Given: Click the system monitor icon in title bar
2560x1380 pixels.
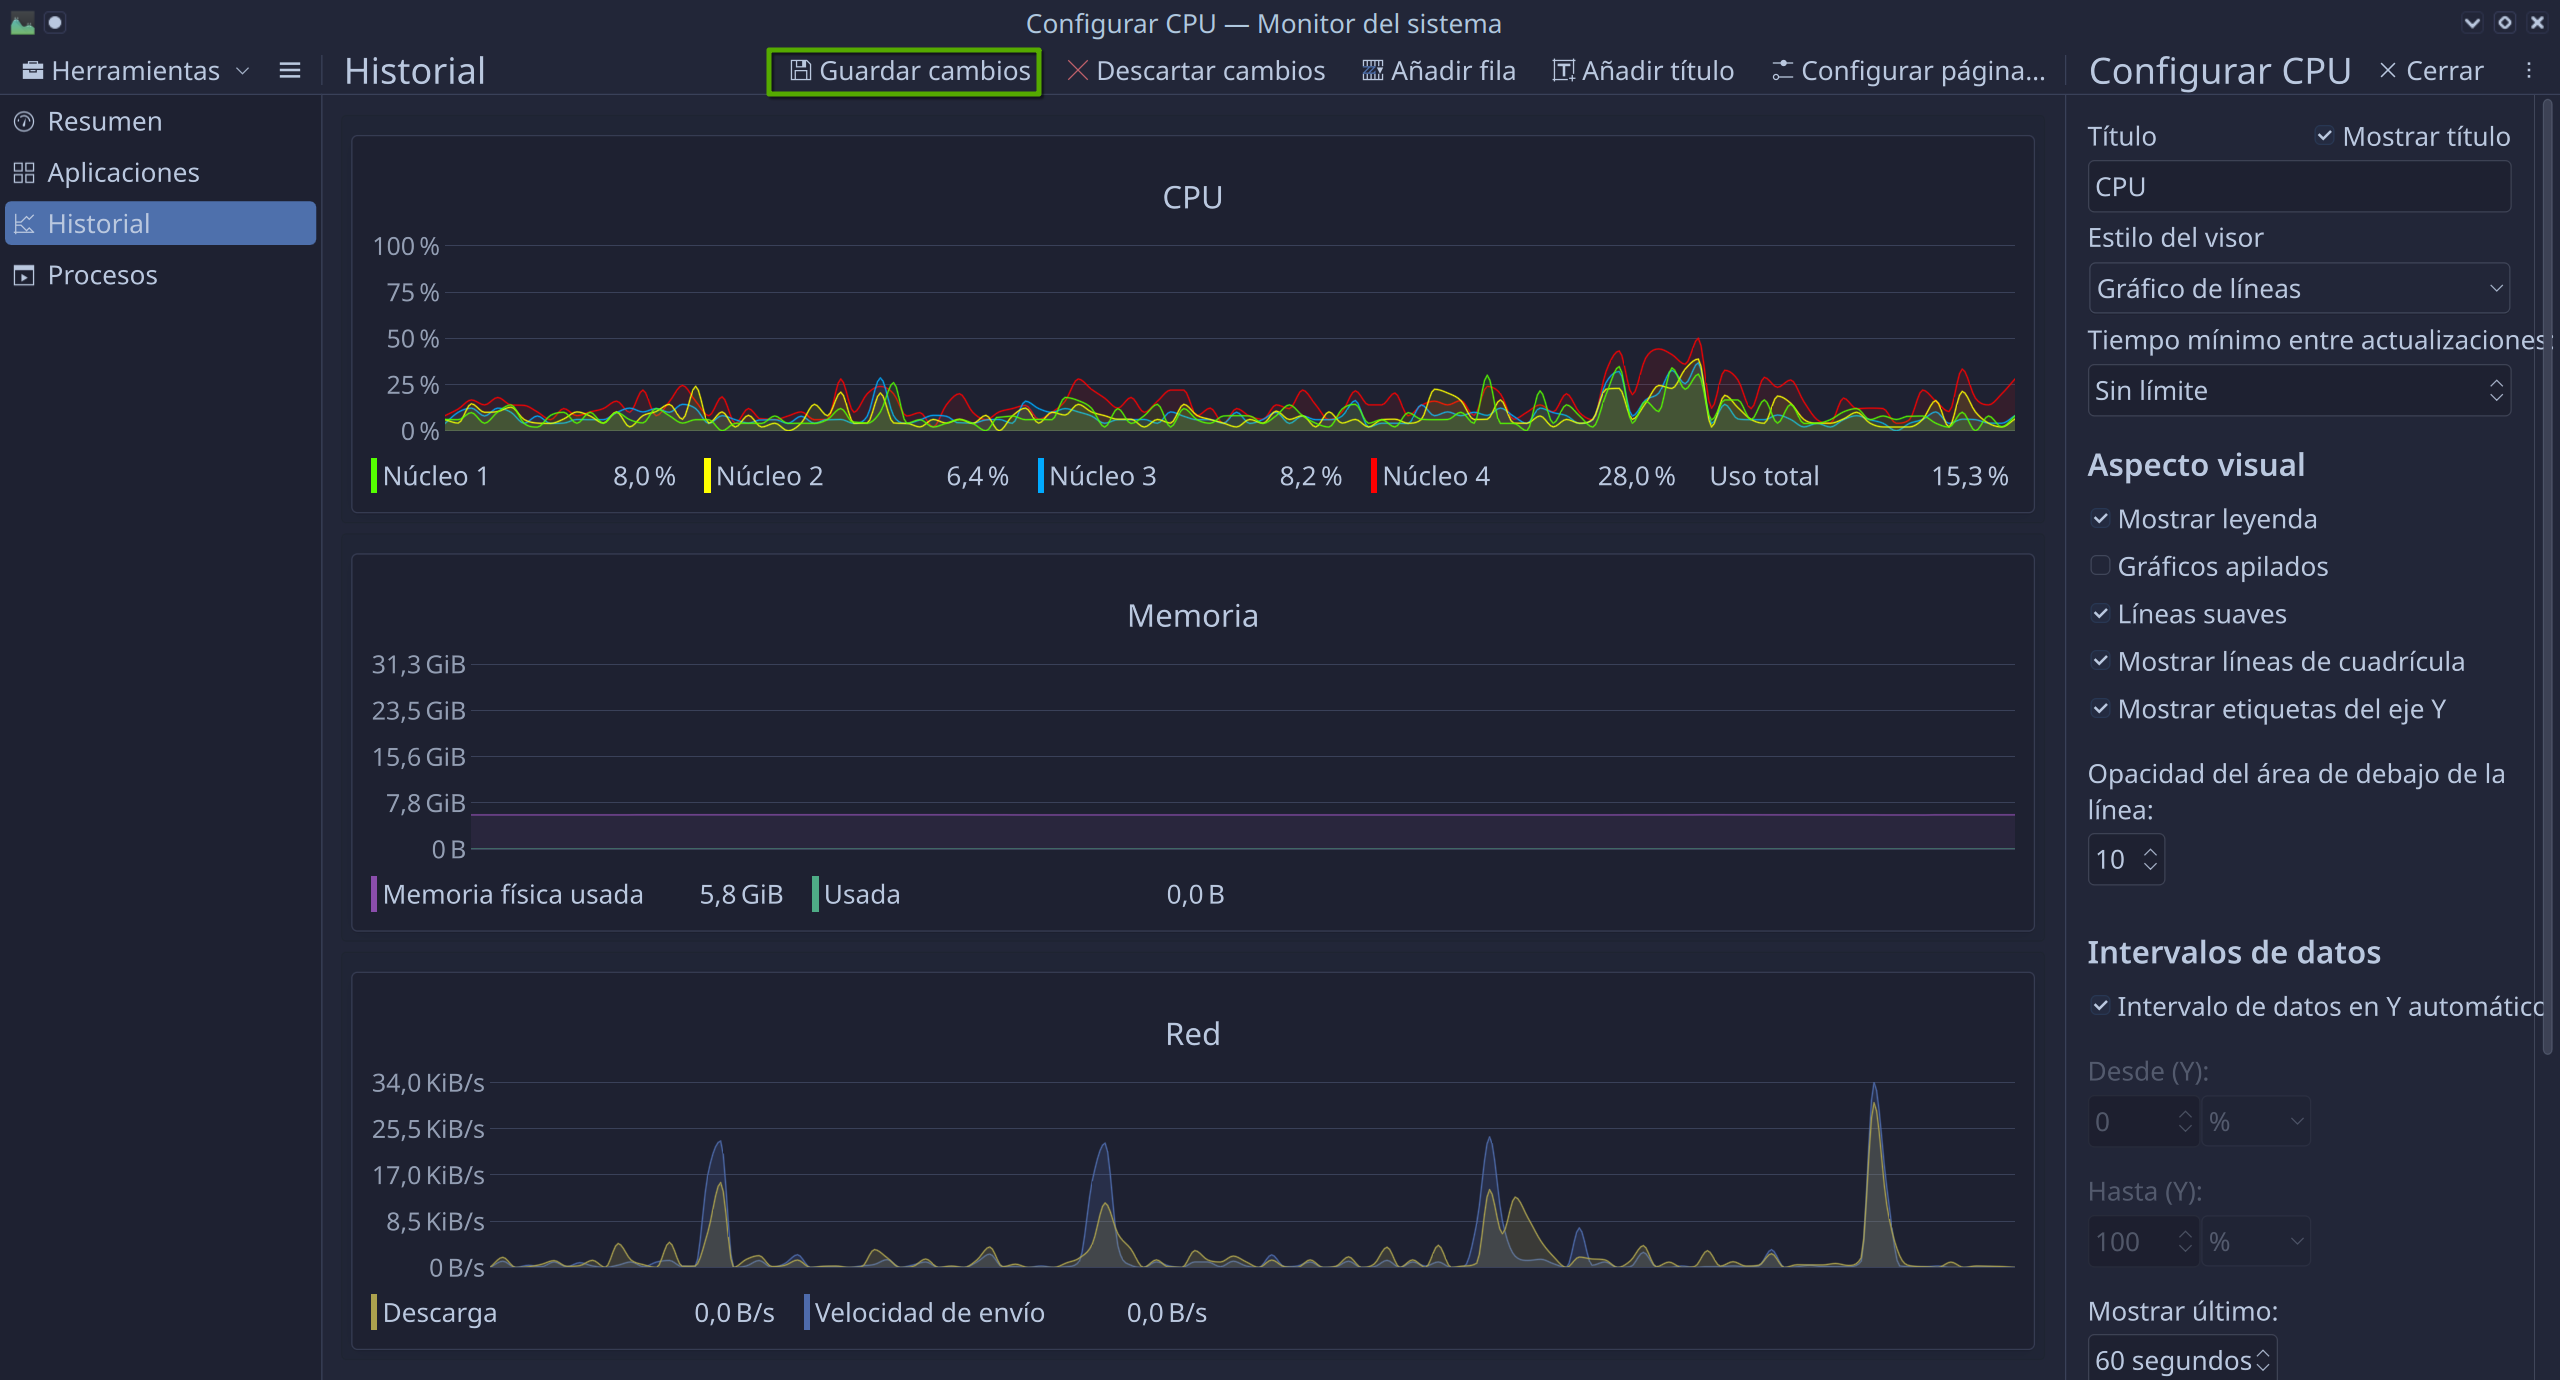Looking at the screenshot, I should (22, 22).
